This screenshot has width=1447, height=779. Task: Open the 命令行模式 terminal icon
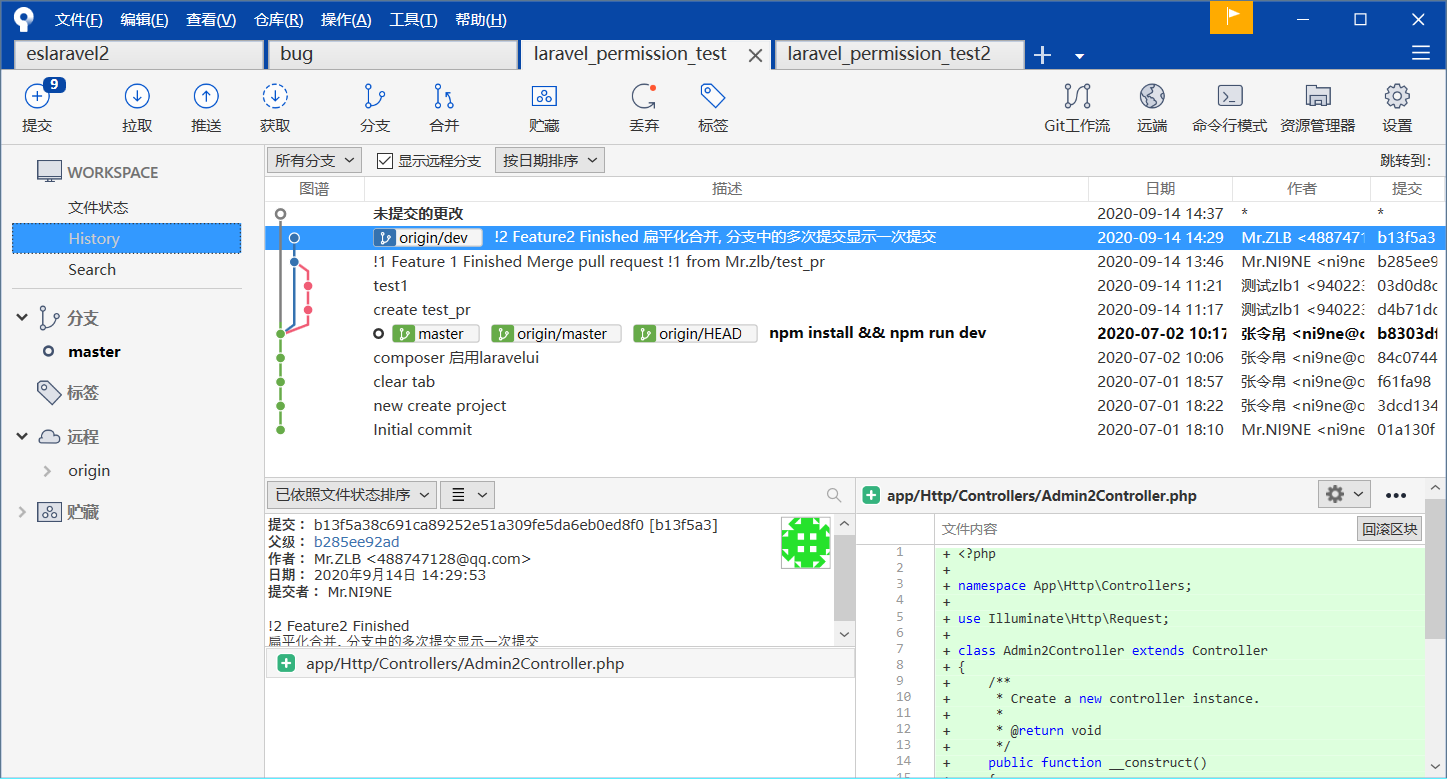pos(1229,97)
